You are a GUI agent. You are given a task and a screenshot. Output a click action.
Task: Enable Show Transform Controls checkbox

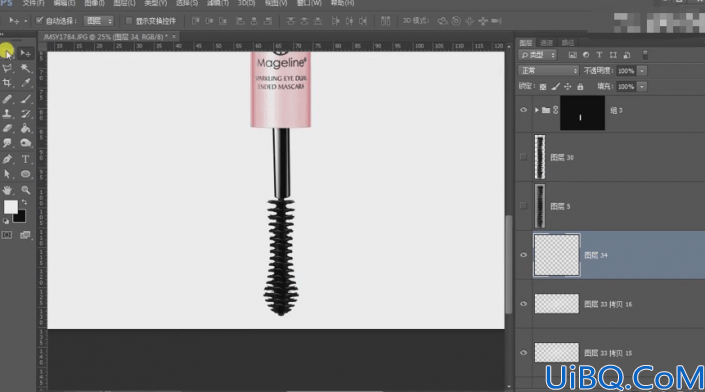tap(129, 21)
